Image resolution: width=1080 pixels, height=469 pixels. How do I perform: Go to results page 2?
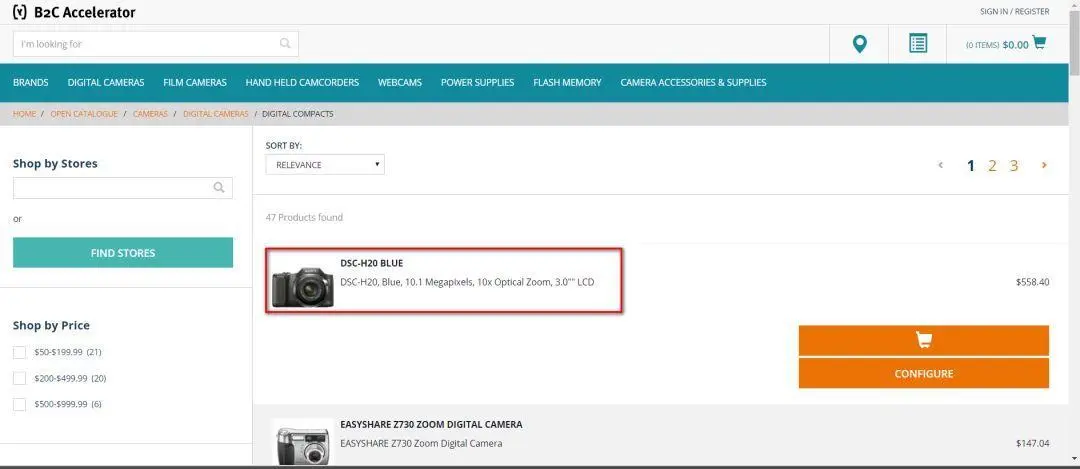click(992, 165)
